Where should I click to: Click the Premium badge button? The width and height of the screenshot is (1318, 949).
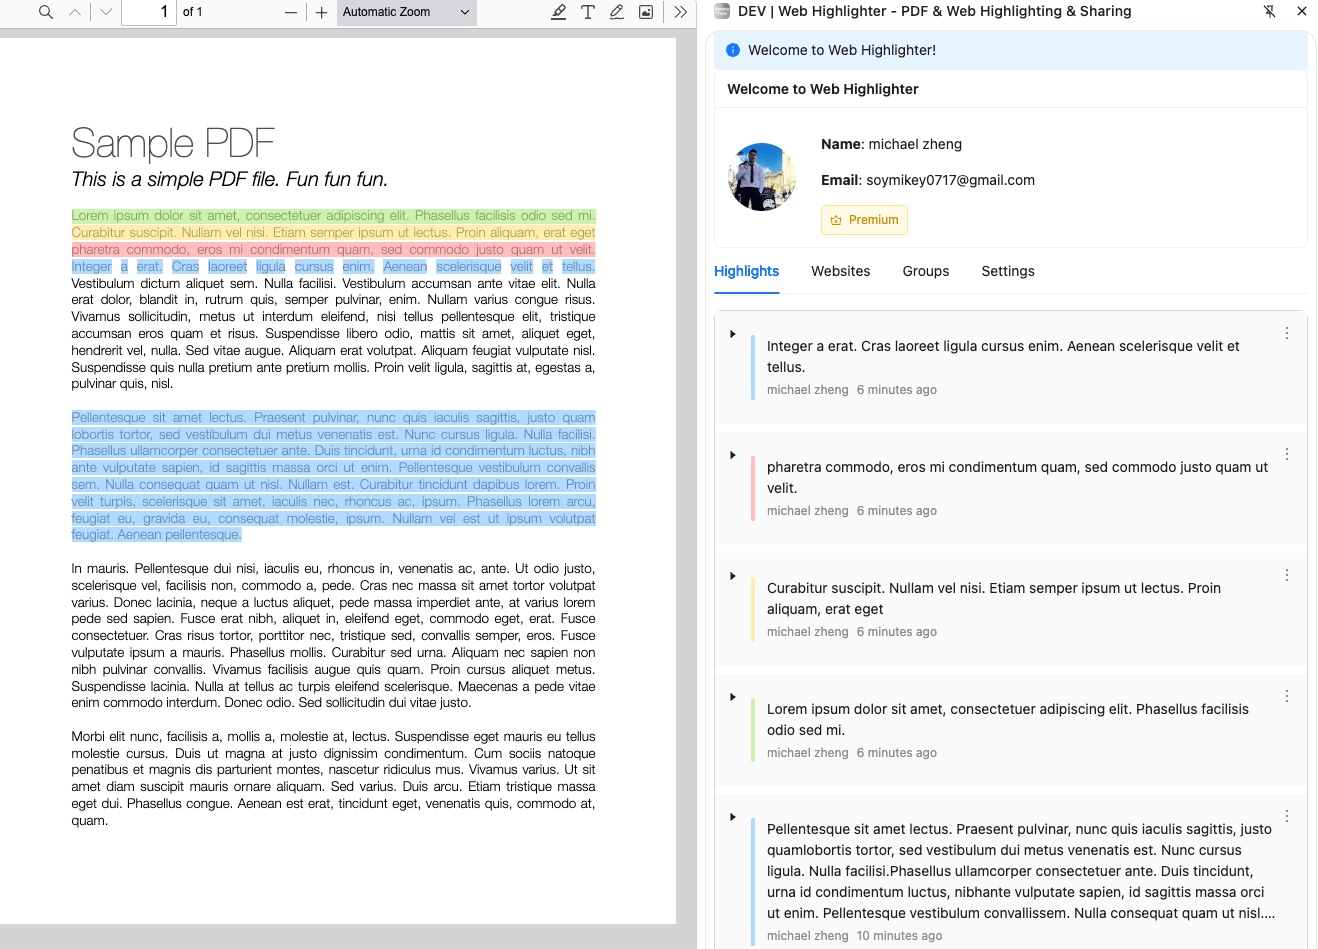(864, 220)
